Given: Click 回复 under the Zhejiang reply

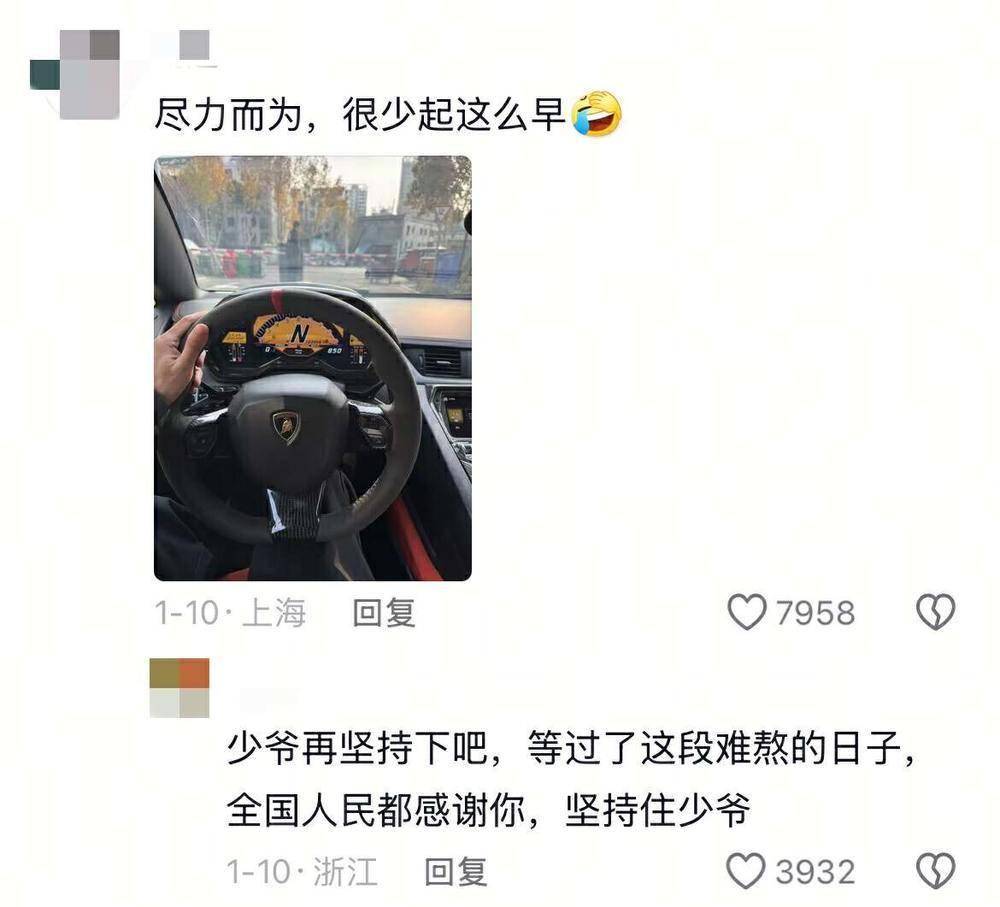Looking at the screenshot, I should pyautogui.click(x=457, y=871).
